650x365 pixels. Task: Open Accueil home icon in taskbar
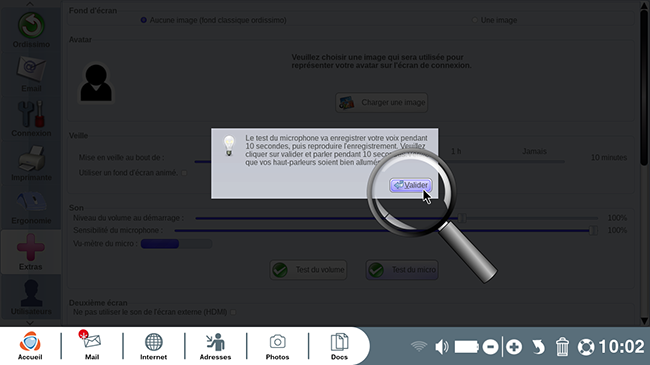(x=30, y=346)
